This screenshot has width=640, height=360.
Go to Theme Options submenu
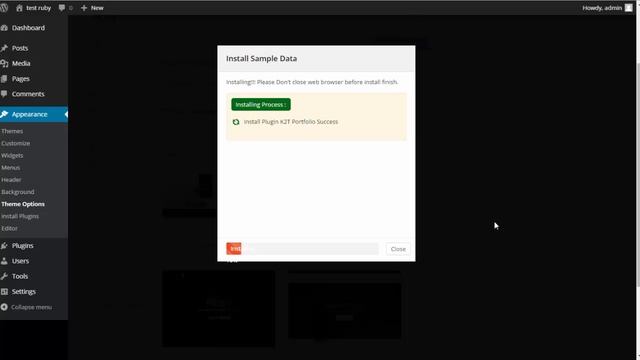click(x=23, y=204)
